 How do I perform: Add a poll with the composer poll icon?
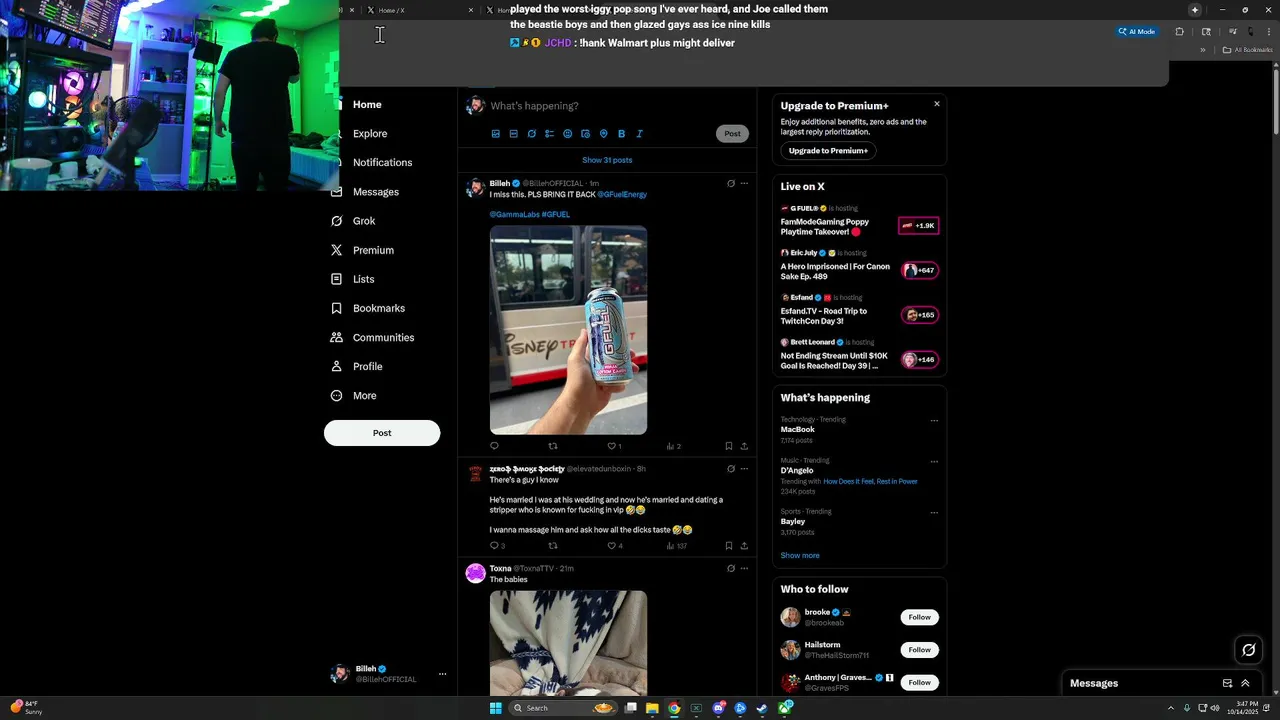550,134
